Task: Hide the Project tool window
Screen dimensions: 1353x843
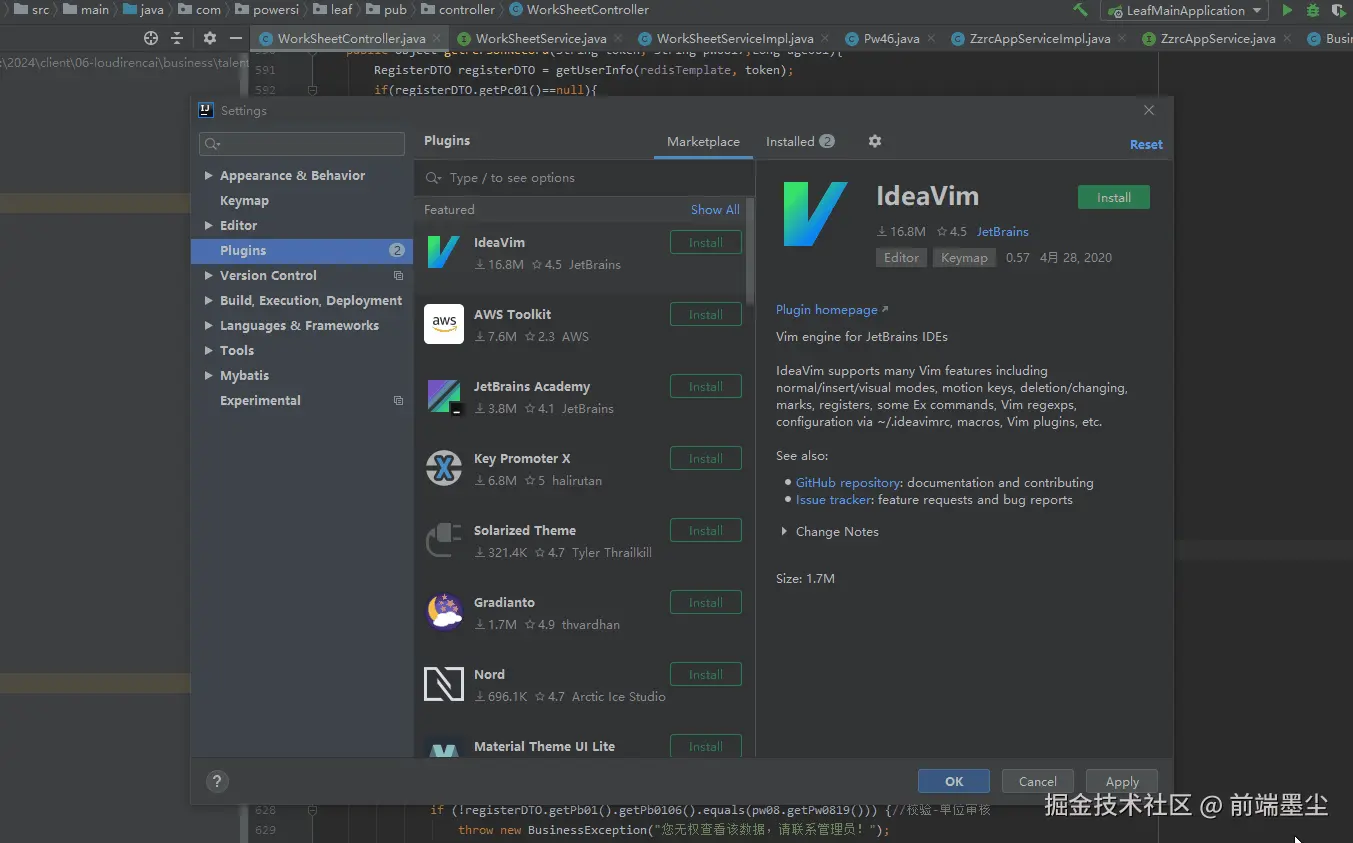Action: pos(236,38)
